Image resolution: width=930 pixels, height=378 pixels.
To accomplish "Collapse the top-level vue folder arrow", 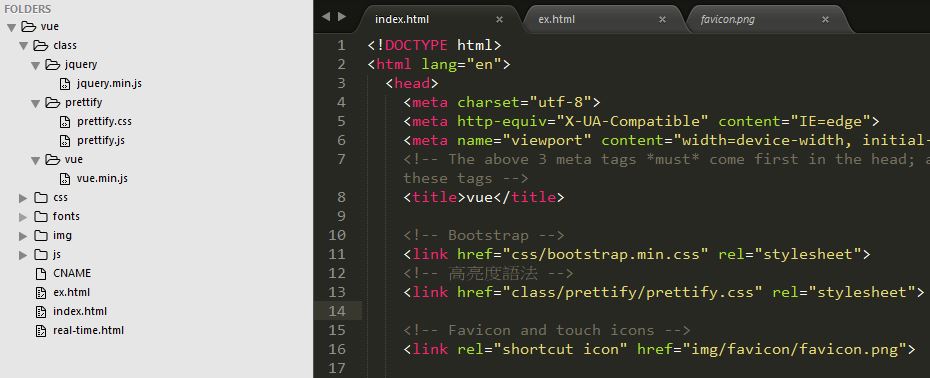I will tap(11, 27).
